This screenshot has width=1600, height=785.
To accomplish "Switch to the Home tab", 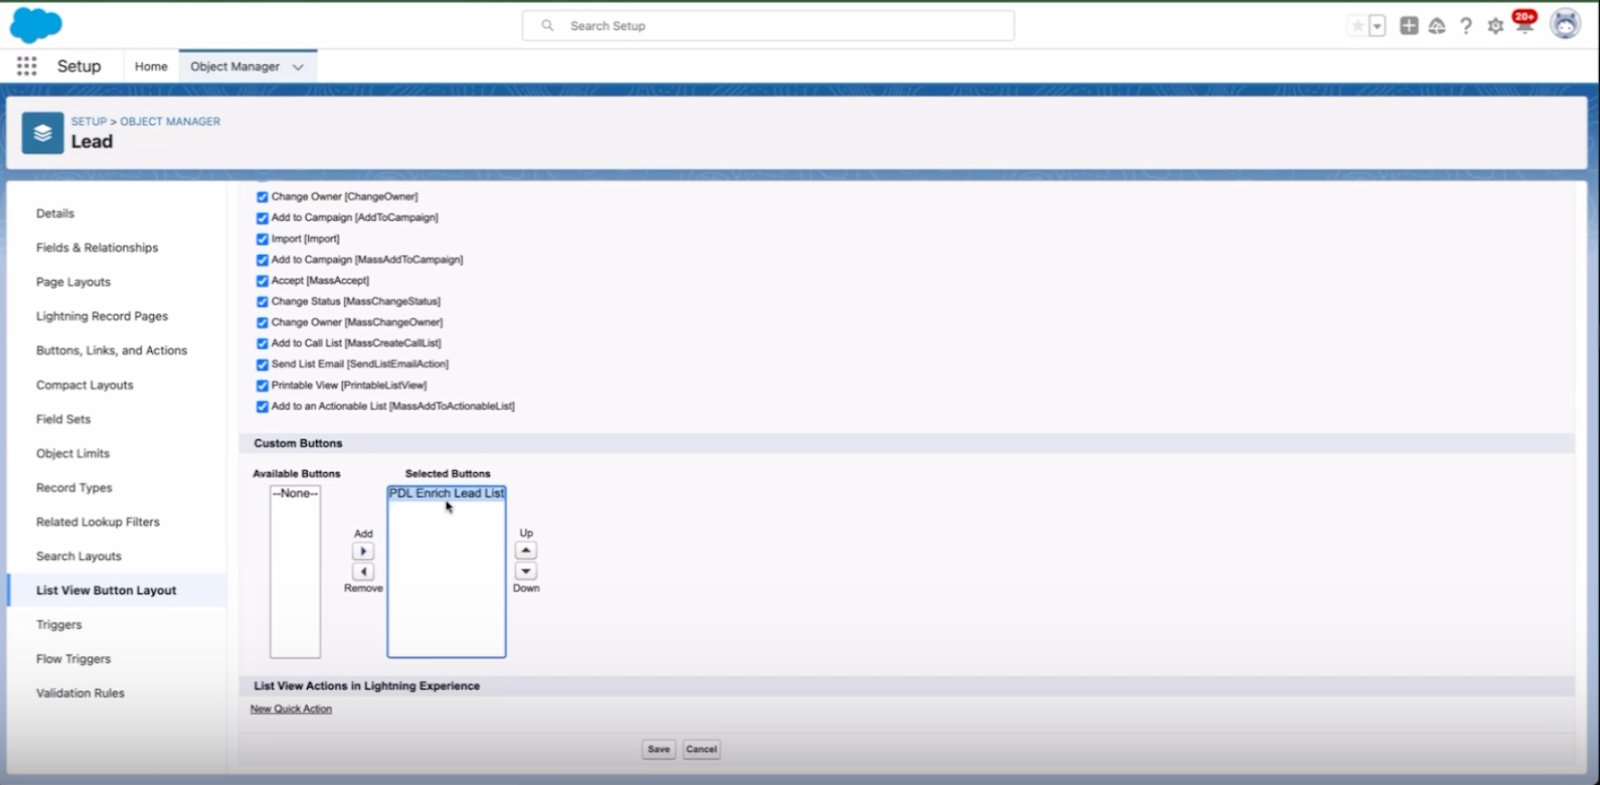I will pos(151,66).
